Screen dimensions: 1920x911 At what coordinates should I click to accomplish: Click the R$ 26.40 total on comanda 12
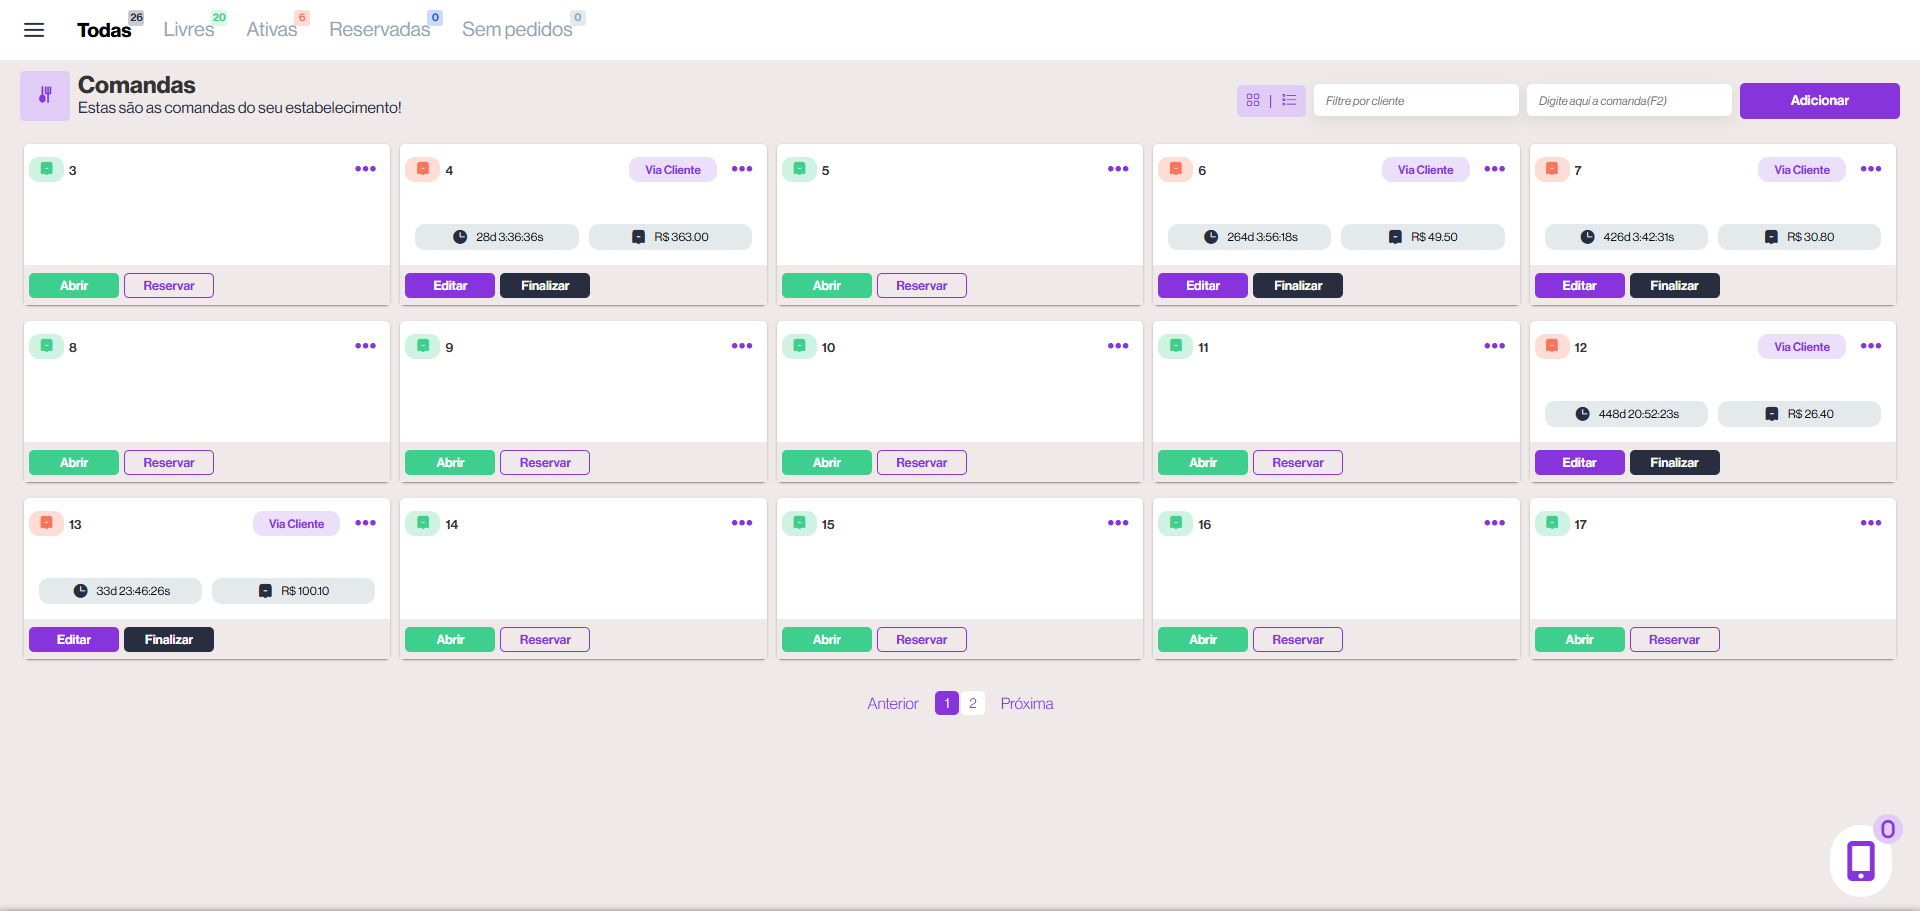pyautogui.click(x=1799, y=414)
